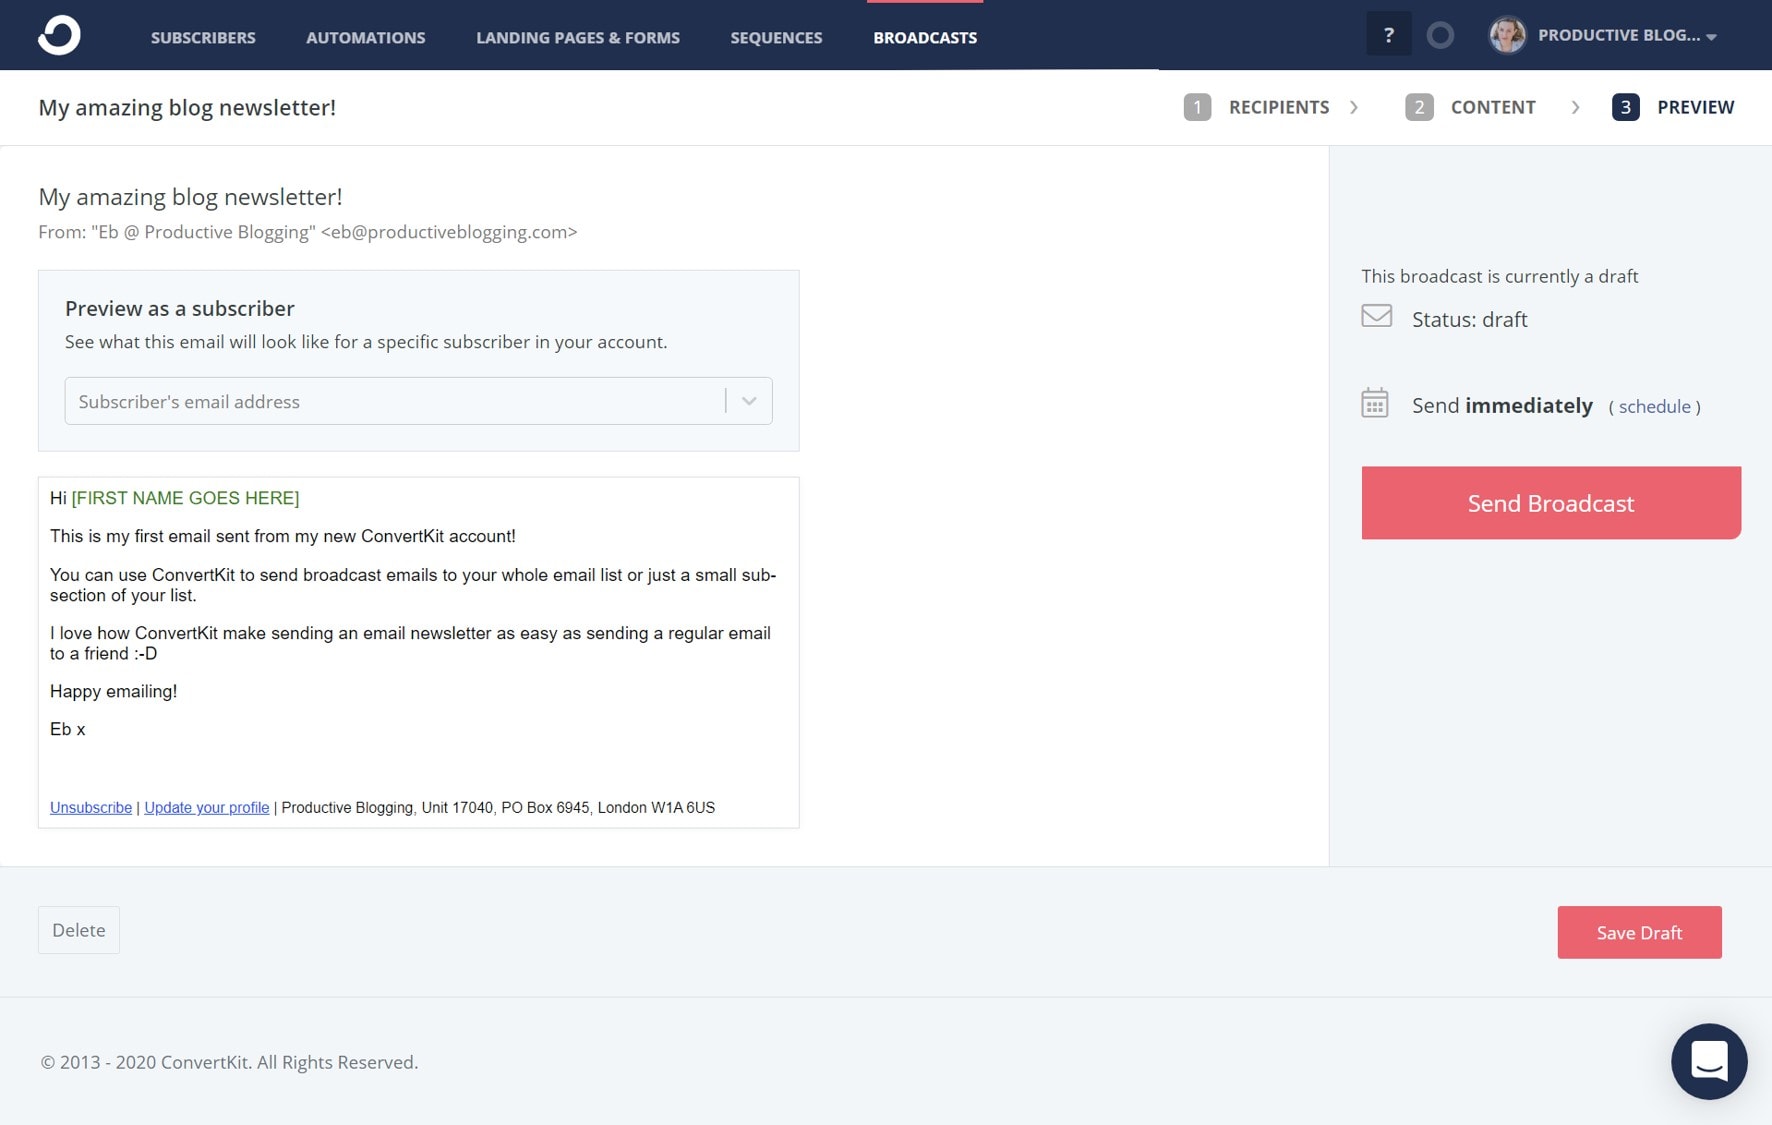Click the Subscriber's email address field

point(418,401)
